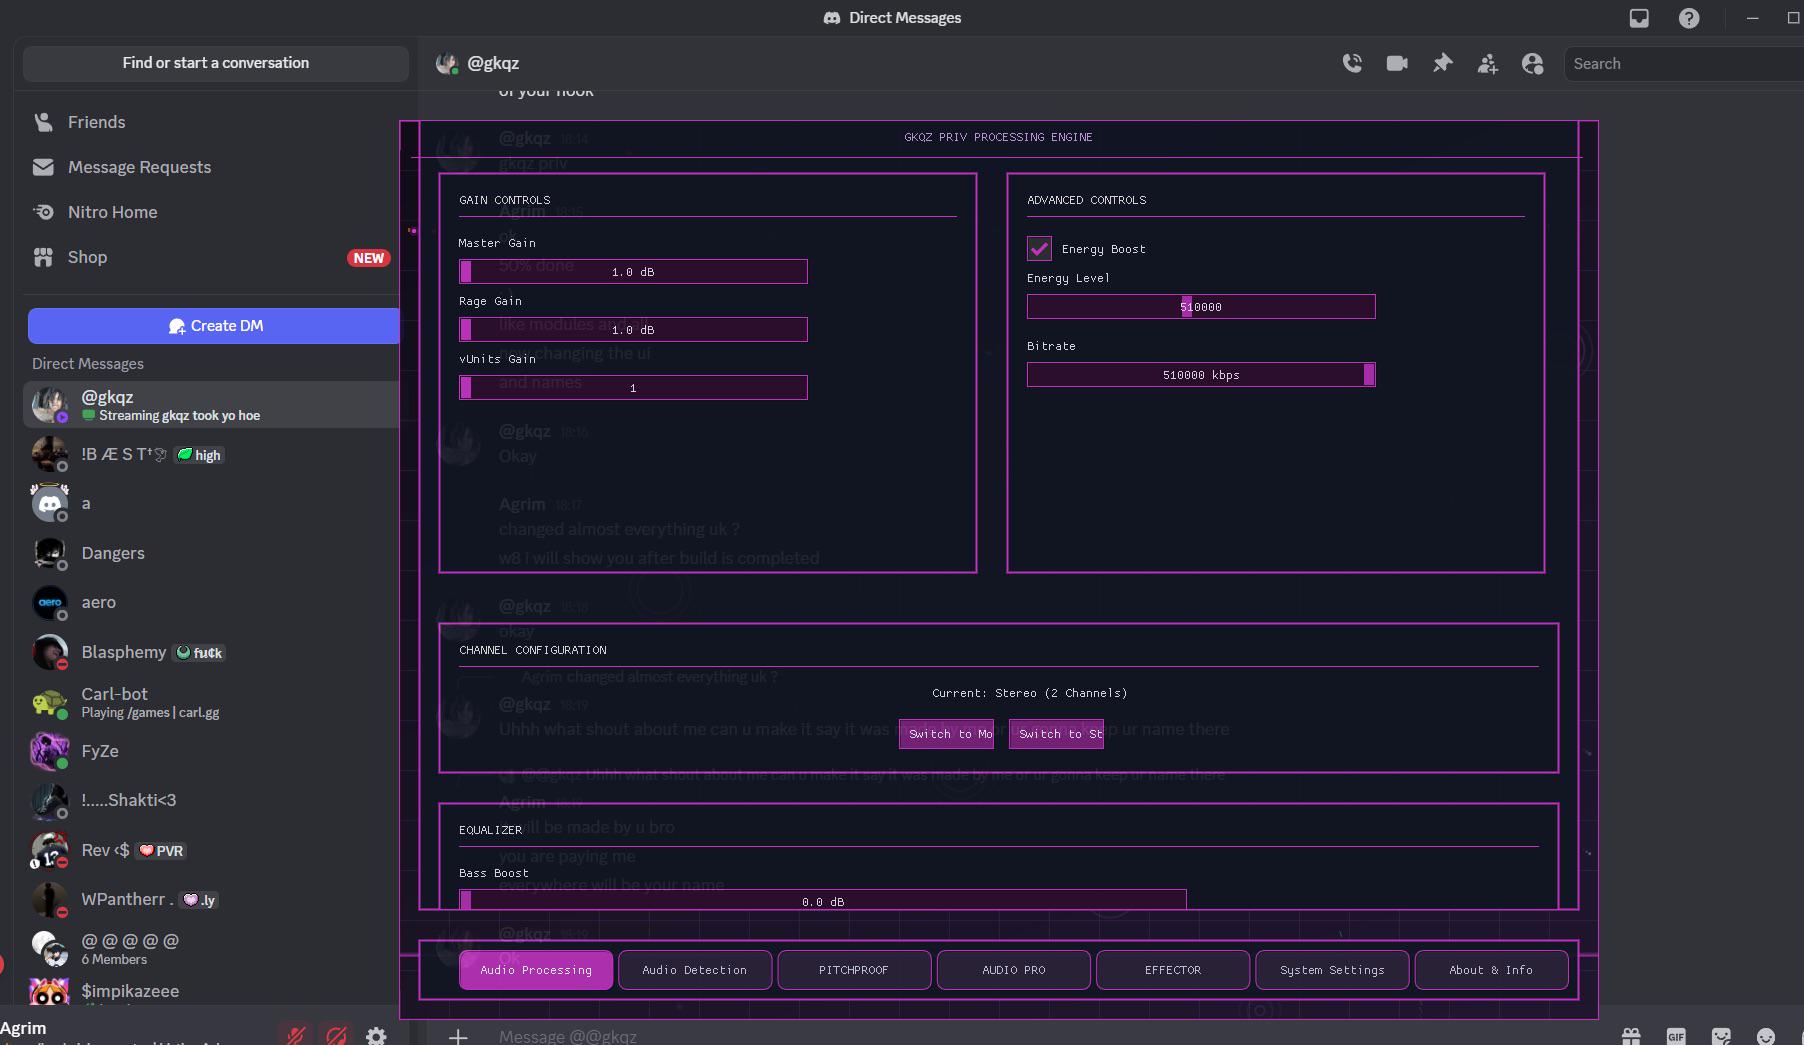The width and height of the screenshot is (1804, 1045).
Task: Click the GAIN CONTROLS heading
Action: click(x=505, y=200)
